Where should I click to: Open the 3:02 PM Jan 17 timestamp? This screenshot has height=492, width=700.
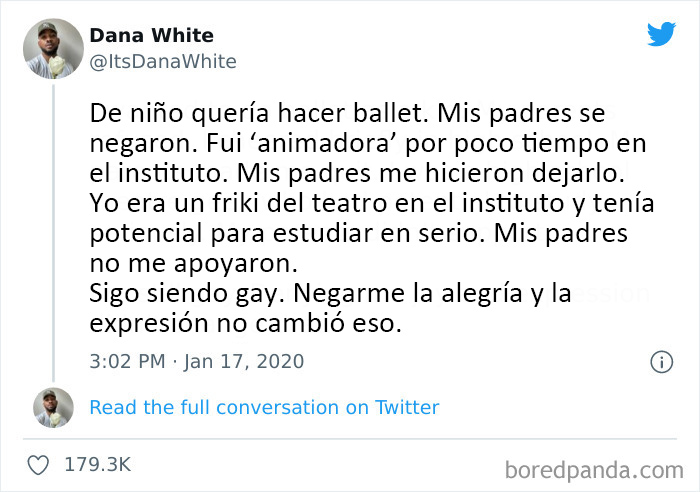pos(196,361)
